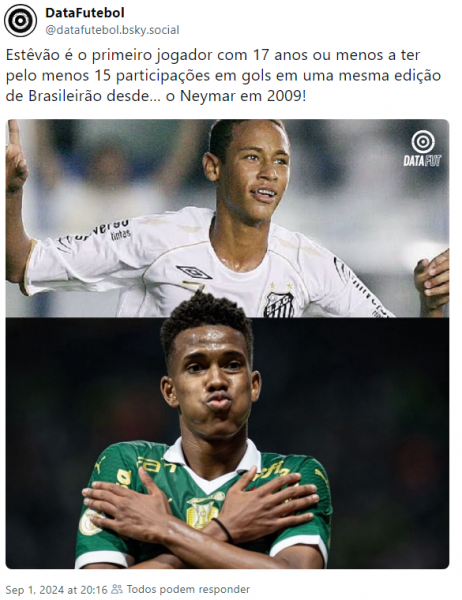Click the black wristband on the crossed arm
The image size is (462, 600).
(224, 530)
